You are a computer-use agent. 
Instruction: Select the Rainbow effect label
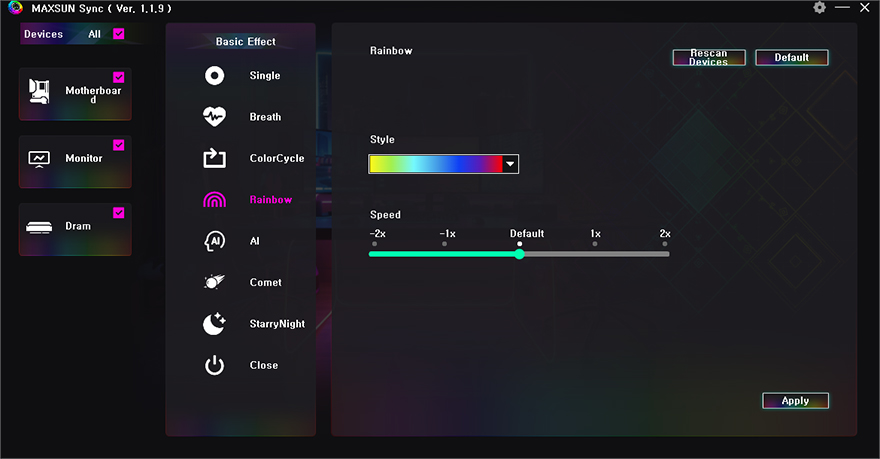tap(271, 200)
